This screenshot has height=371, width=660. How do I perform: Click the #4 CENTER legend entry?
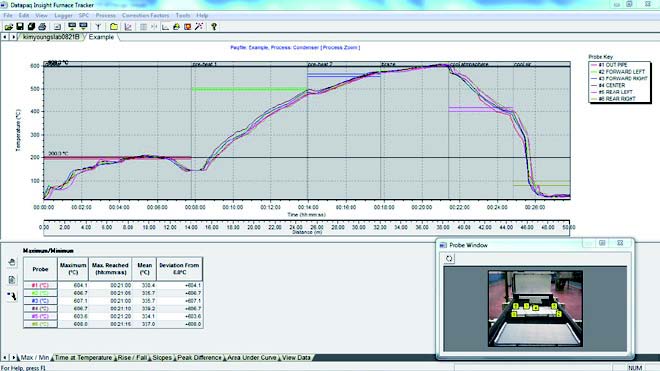[x=608, y=85]
